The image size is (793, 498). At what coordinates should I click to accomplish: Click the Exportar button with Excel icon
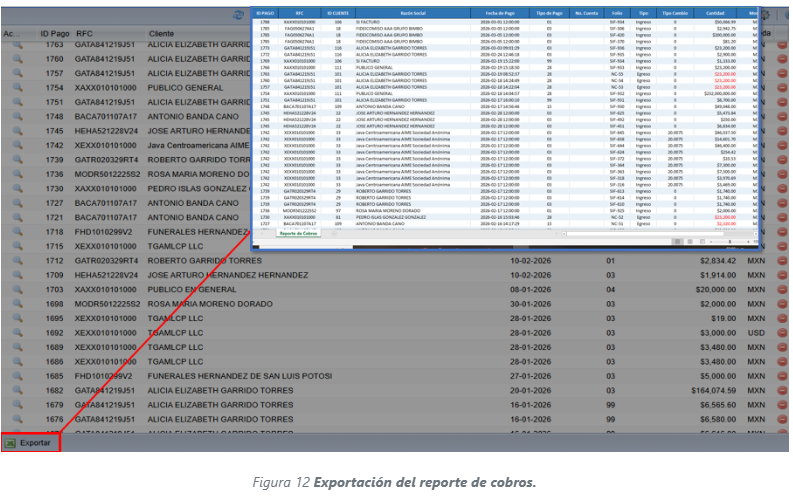(x=29, y=442)
